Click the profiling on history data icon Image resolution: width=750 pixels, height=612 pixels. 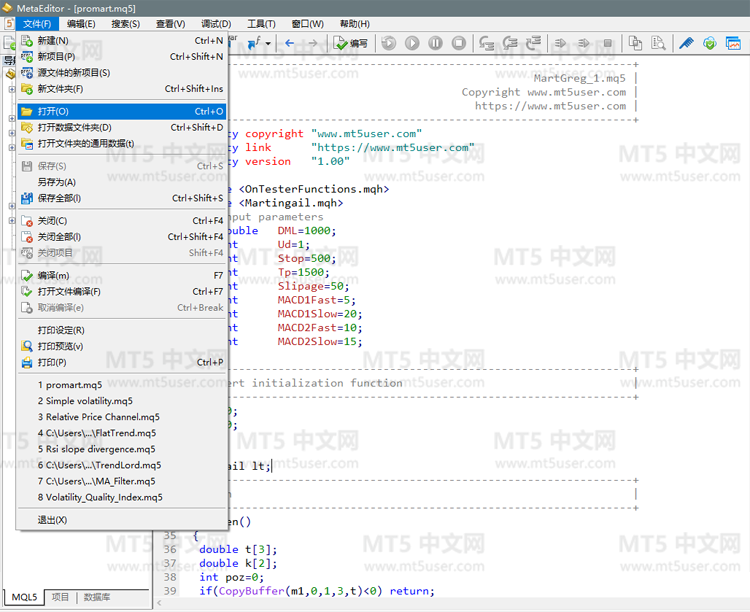pos(584,44)
